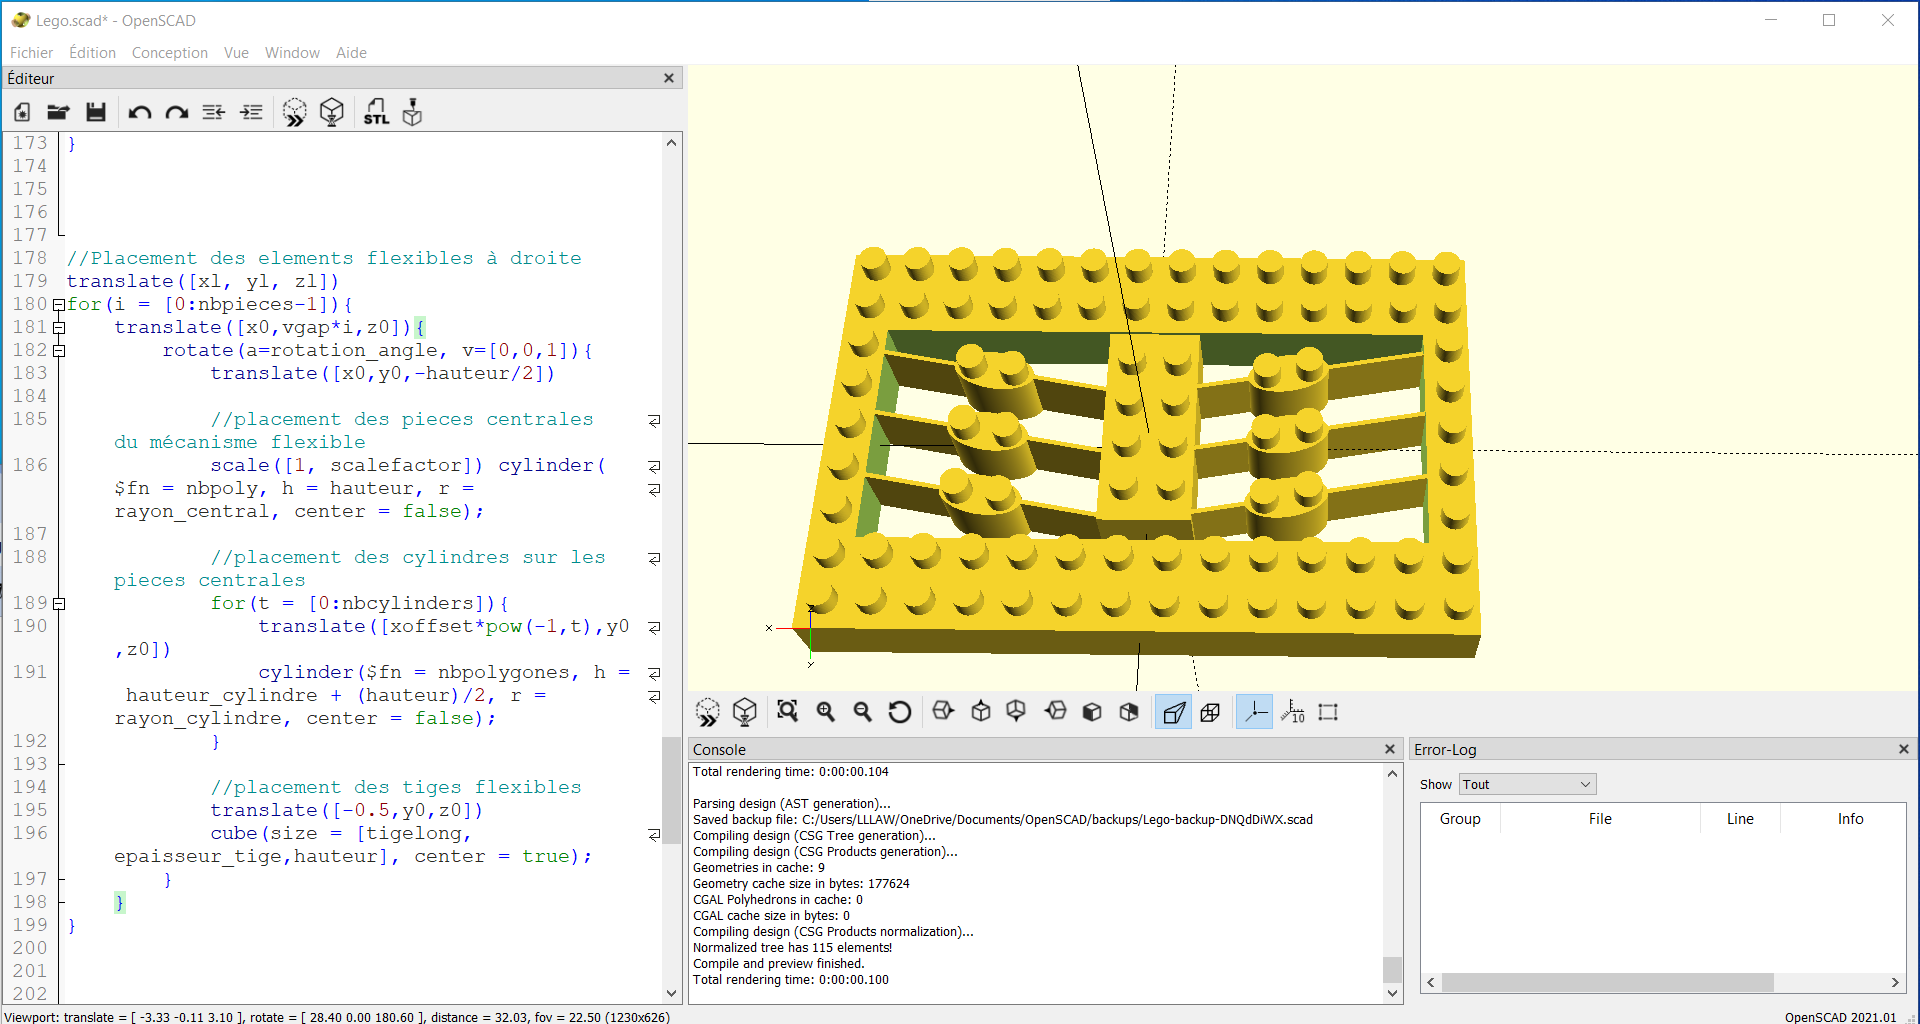Click the Viewport status text in status bar
Viewport: 1920px width, 1024px height.
337,1017
